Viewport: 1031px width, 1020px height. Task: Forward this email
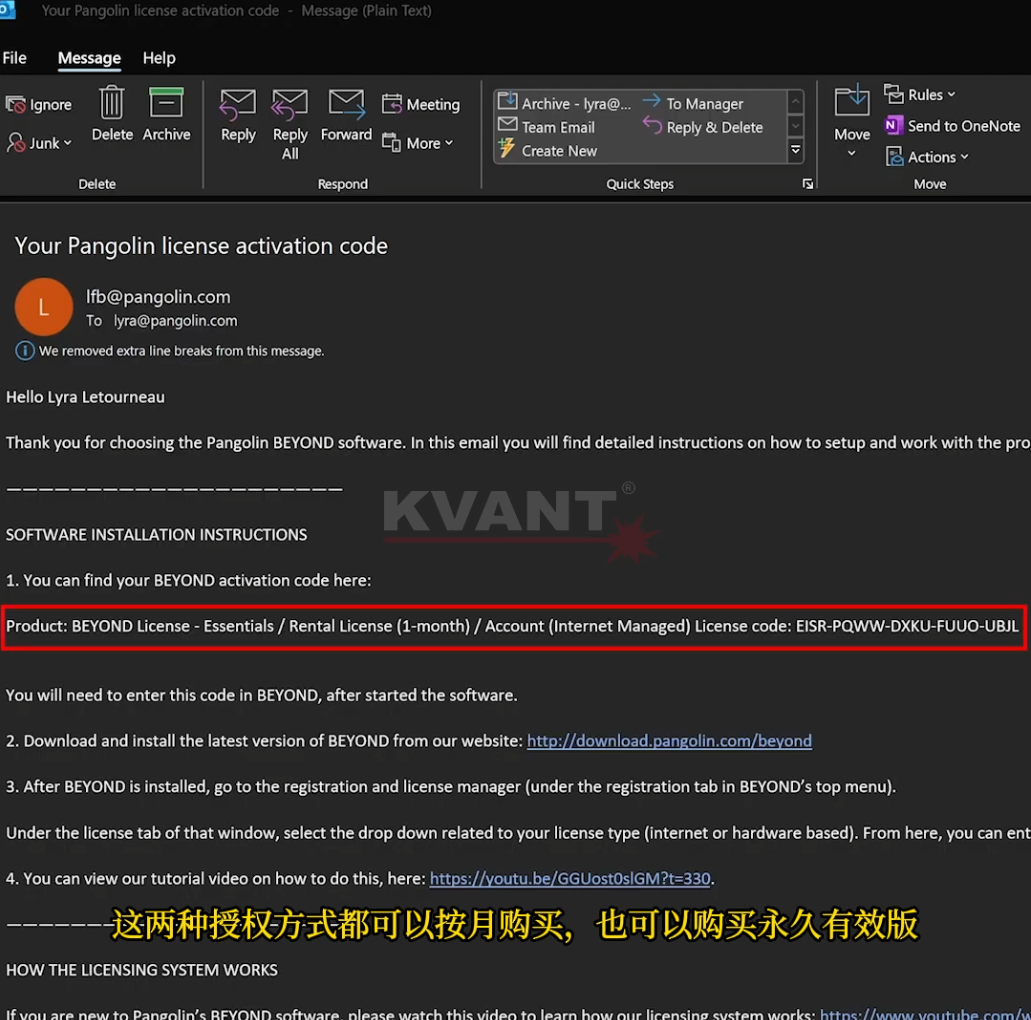346,116
